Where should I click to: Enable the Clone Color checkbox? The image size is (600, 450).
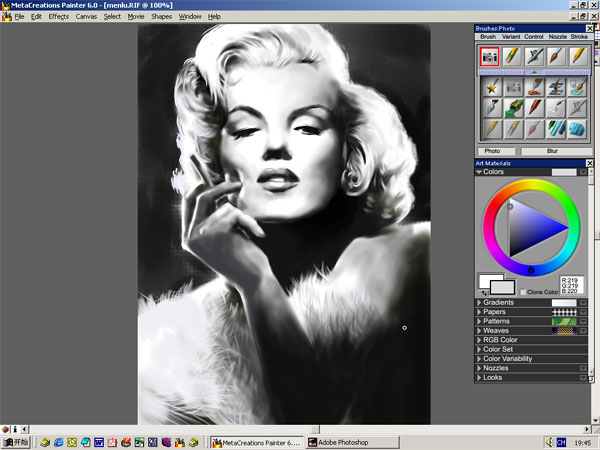[x=523, y=292]
